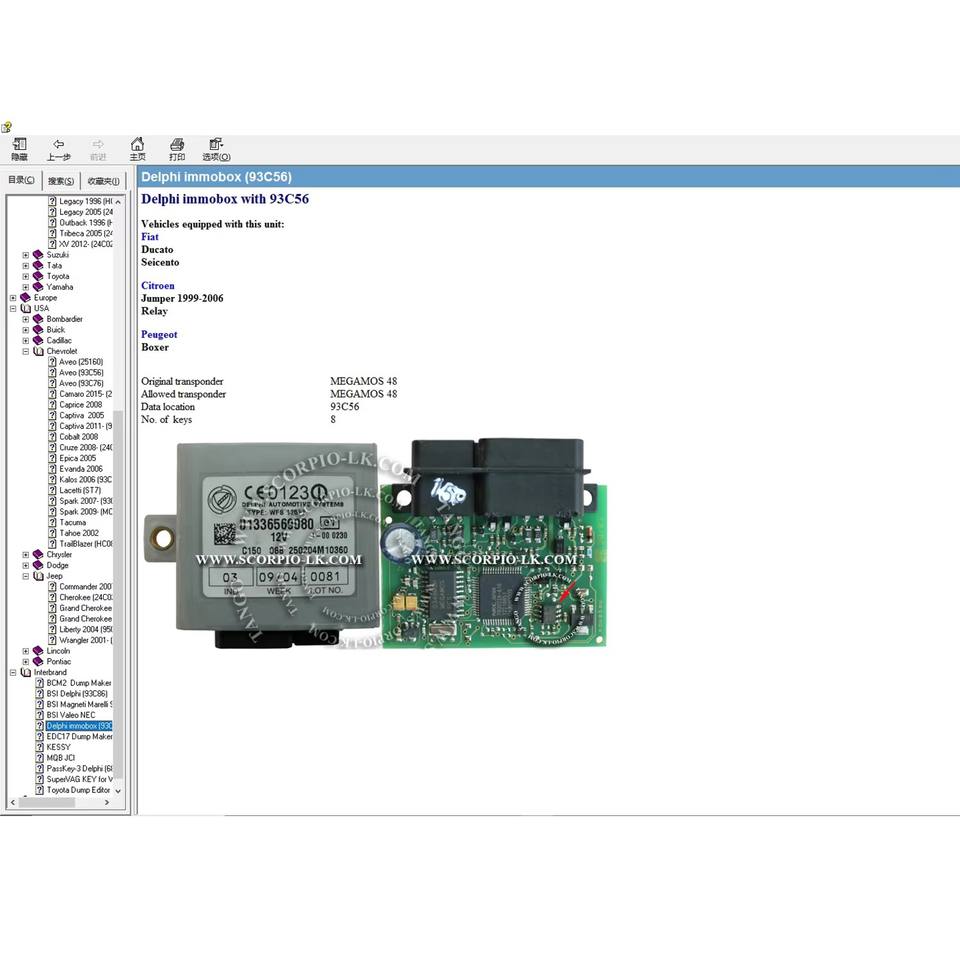Click the question-mark page icon beside KESSY
This screenshot has width=960, height=960.
coord(39,747)
